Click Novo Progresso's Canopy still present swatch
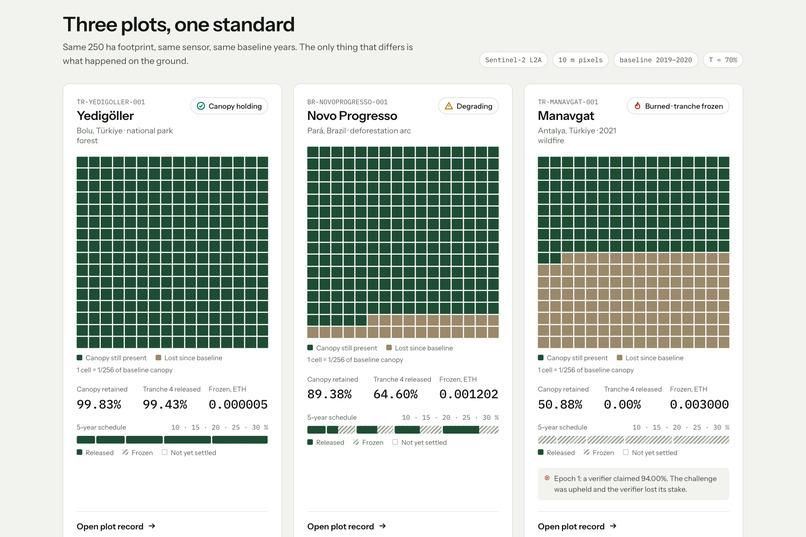This screenshot has width=806, height=537. click(310, 348)
